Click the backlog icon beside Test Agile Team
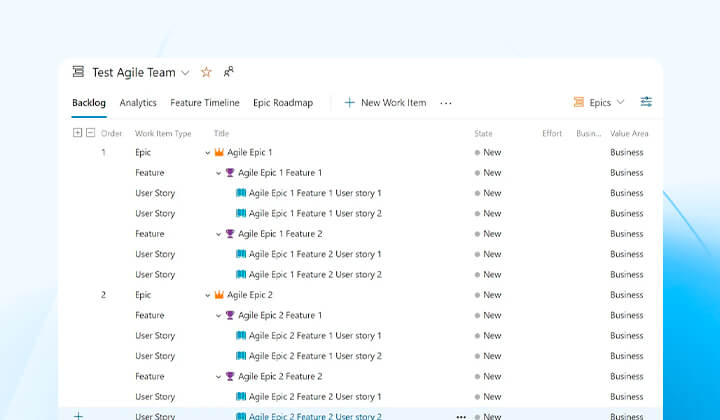 click(x=79, y=72)
